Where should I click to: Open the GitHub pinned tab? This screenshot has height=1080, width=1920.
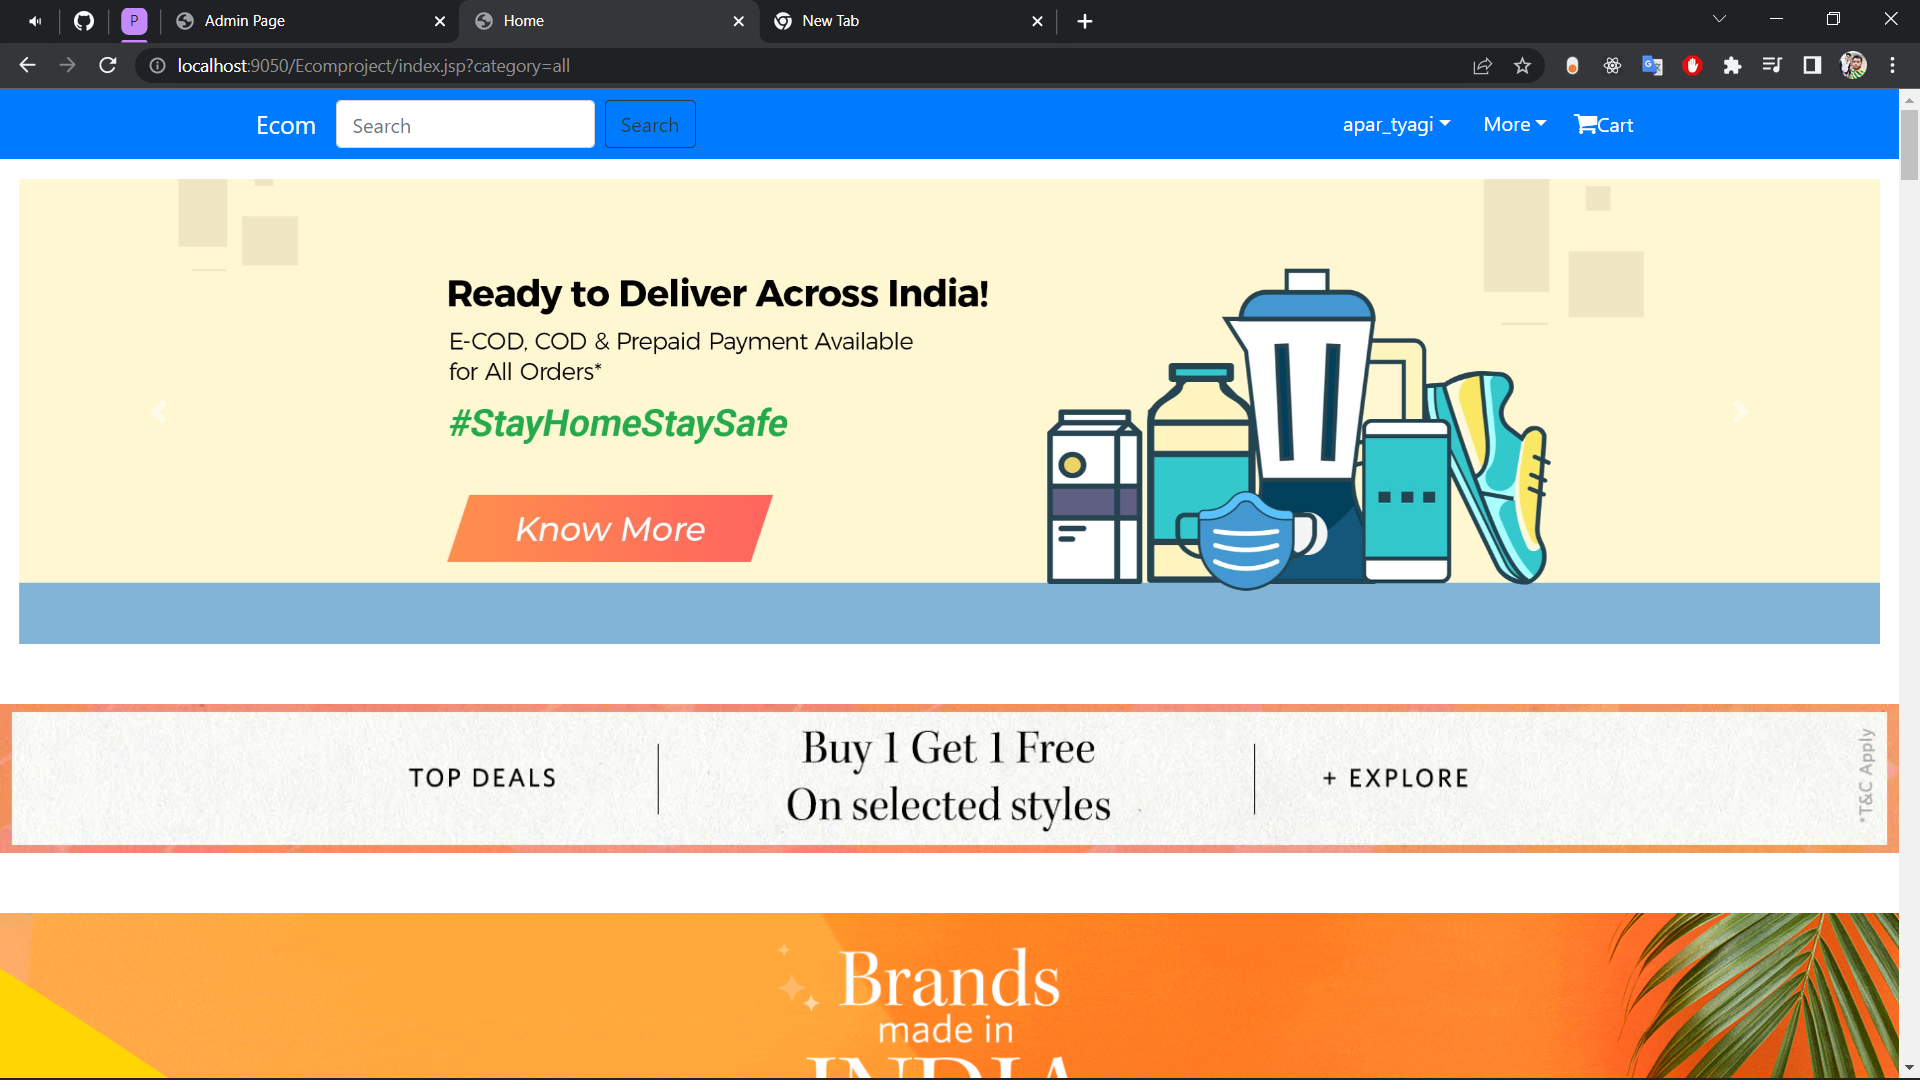tap(84, 21)
